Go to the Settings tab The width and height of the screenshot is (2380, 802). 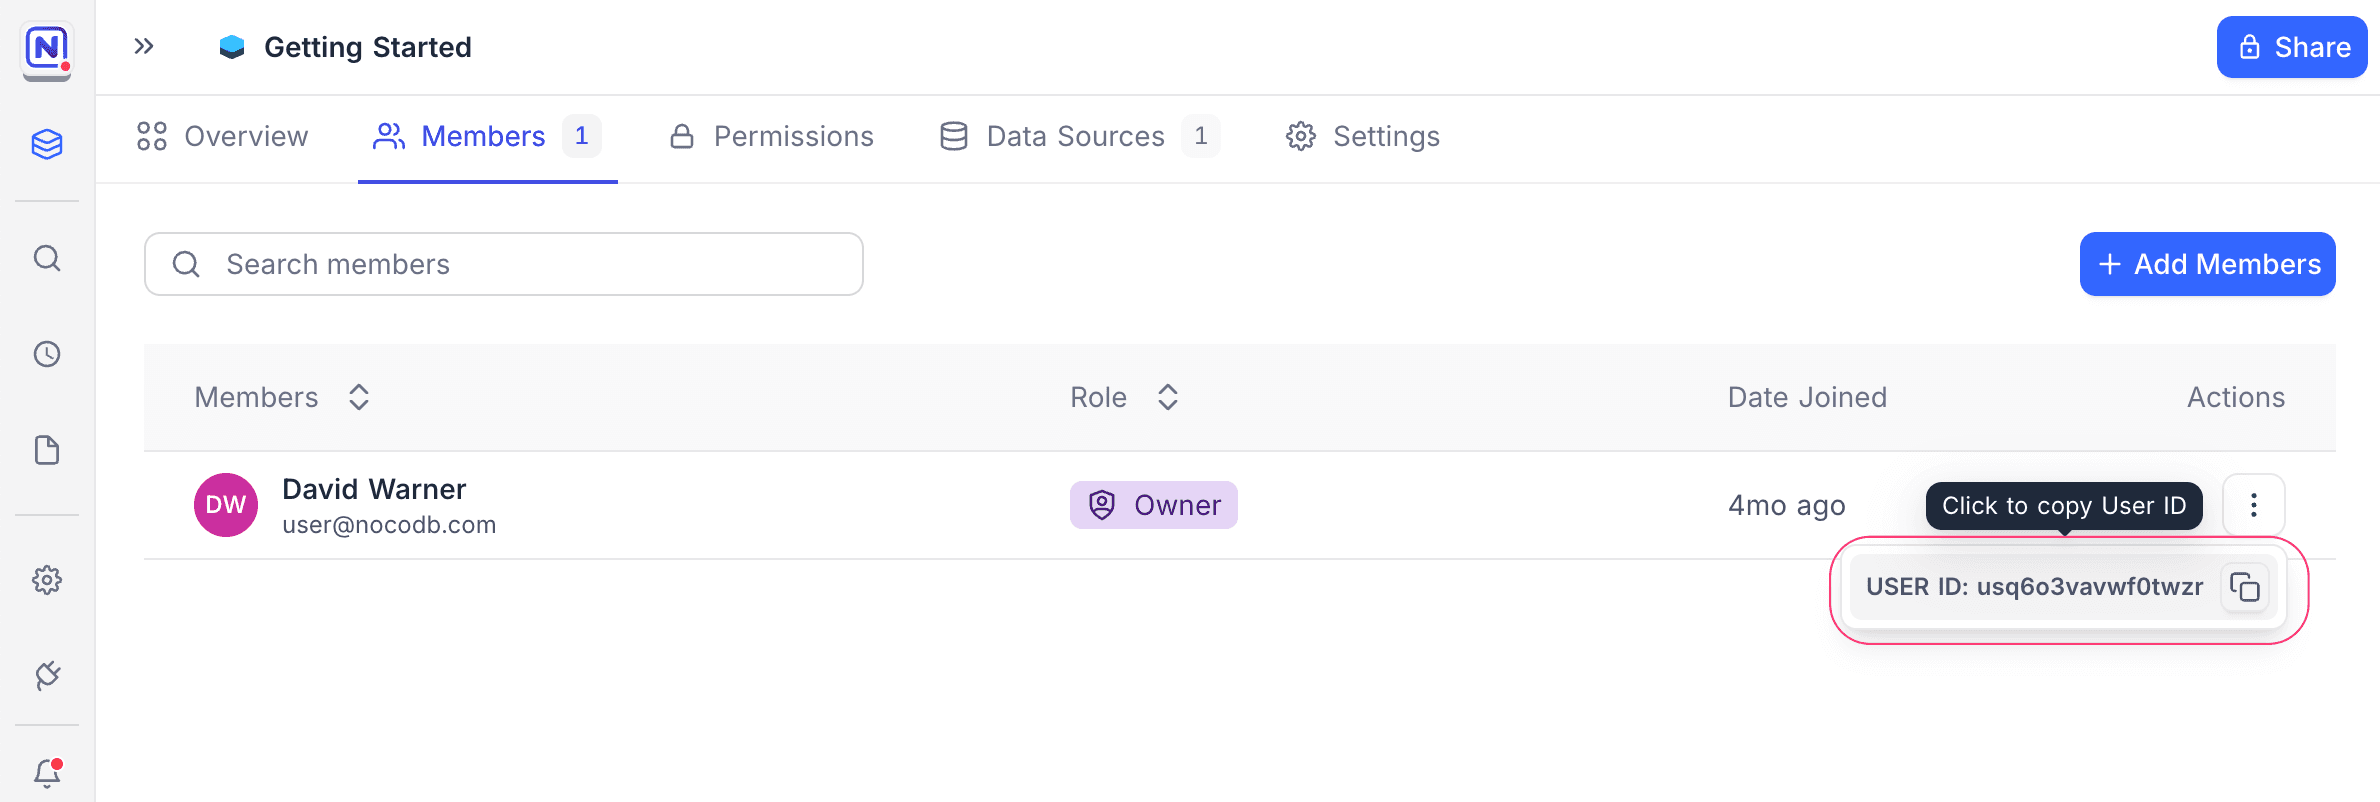[x=1362, y=136]
